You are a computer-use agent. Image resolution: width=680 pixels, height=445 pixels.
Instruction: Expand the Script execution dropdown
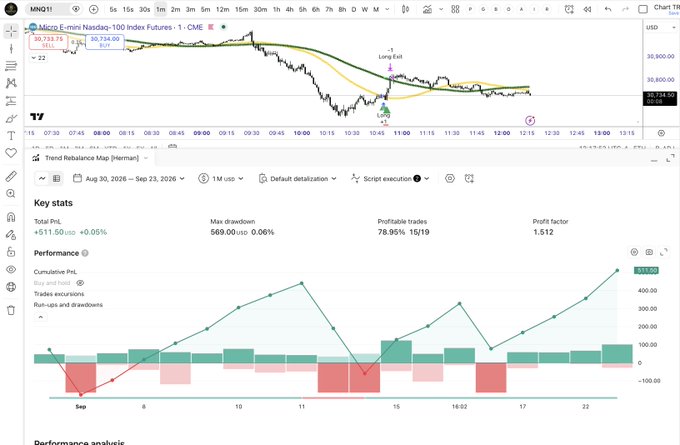coord(390,178)
